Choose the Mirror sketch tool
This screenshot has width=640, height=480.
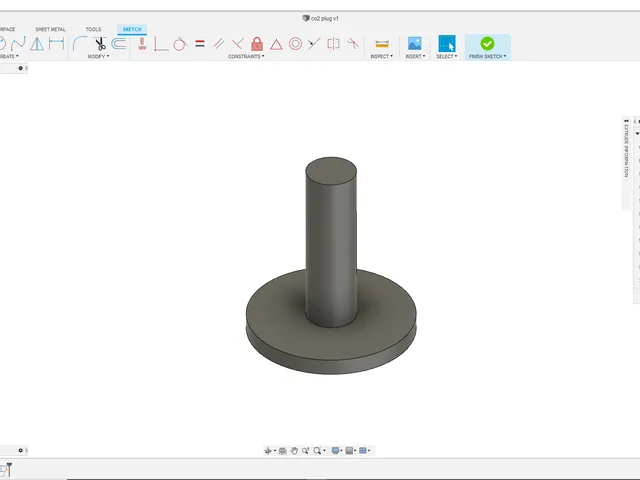tap(37, 44)
